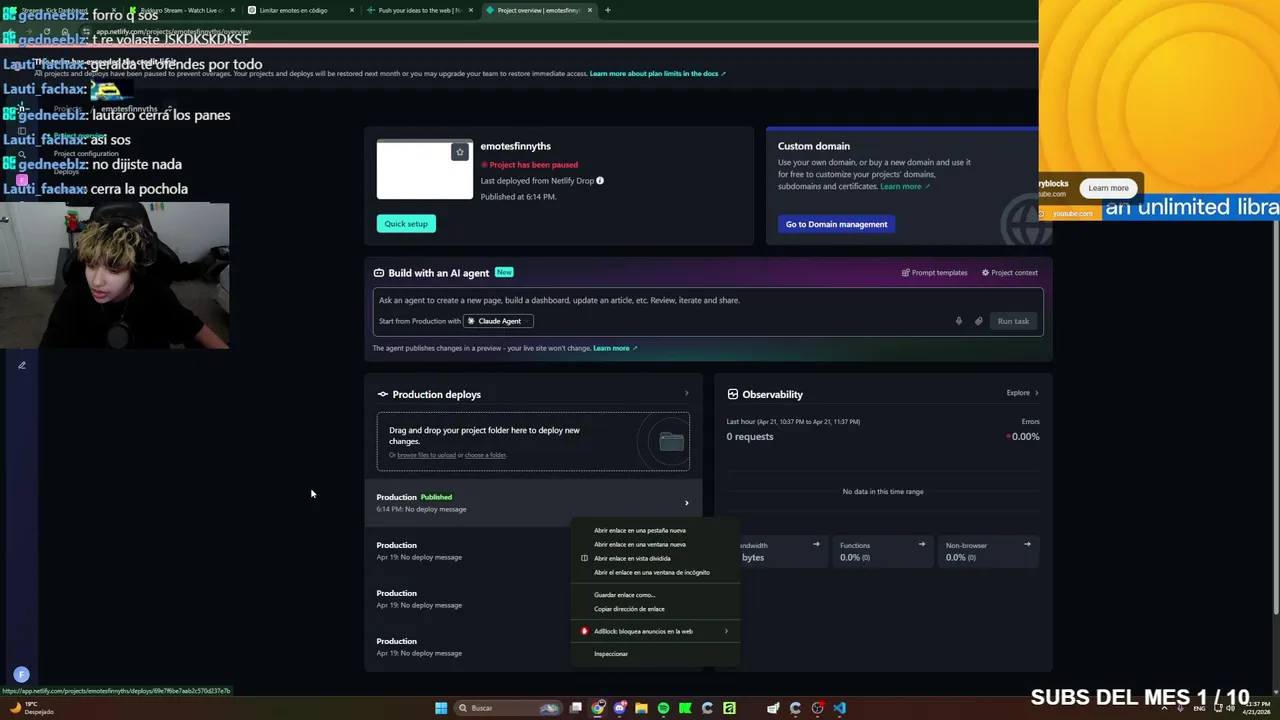Click the Netlify Drop info icon
Image resolution: width=1280 pixels, height=720 pixels.
[600, 181]
